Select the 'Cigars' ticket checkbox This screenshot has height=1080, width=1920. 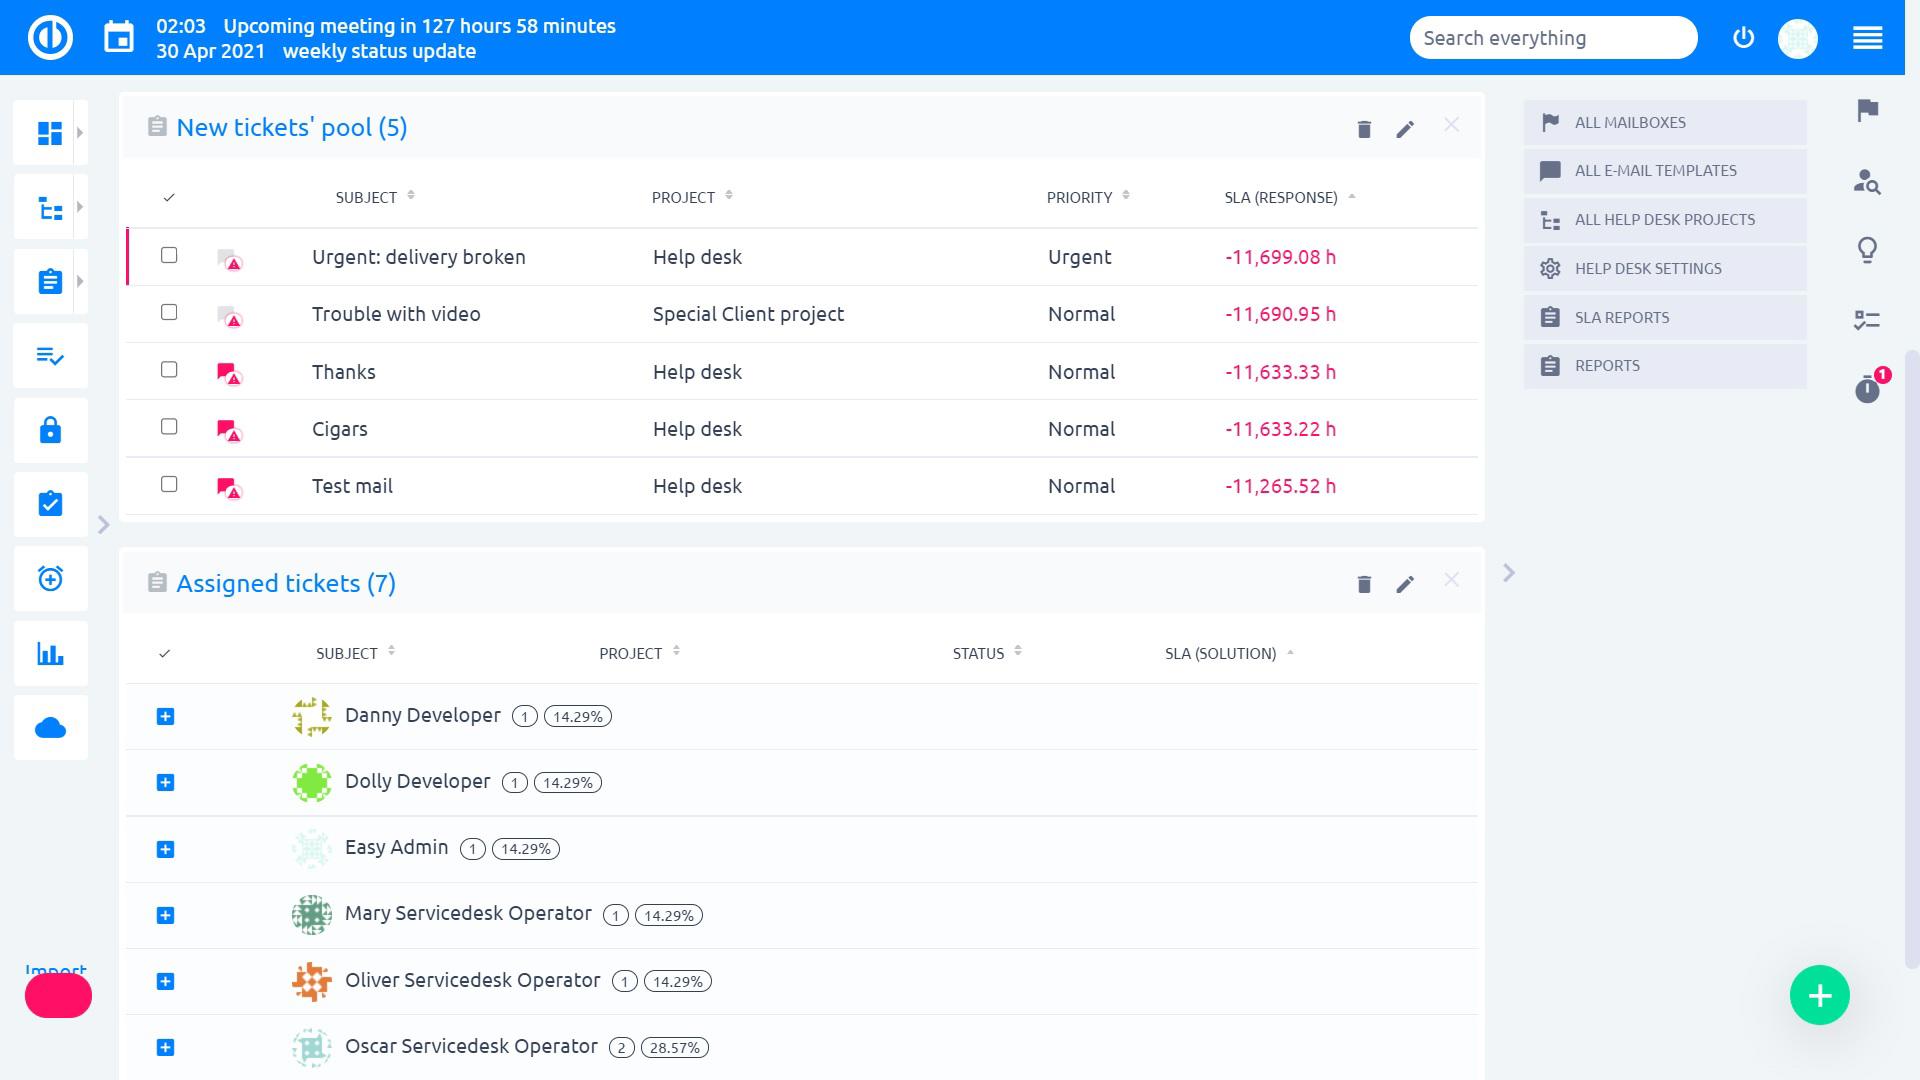pyautogui.click(x=169, y=427)
